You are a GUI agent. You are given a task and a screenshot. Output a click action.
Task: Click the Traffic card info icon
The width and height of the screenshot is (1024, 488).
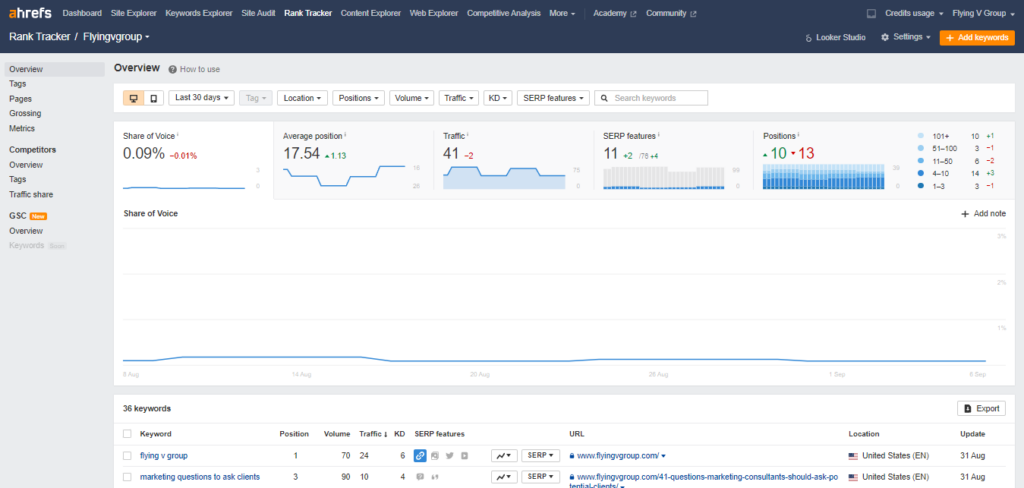coord(468,135)
